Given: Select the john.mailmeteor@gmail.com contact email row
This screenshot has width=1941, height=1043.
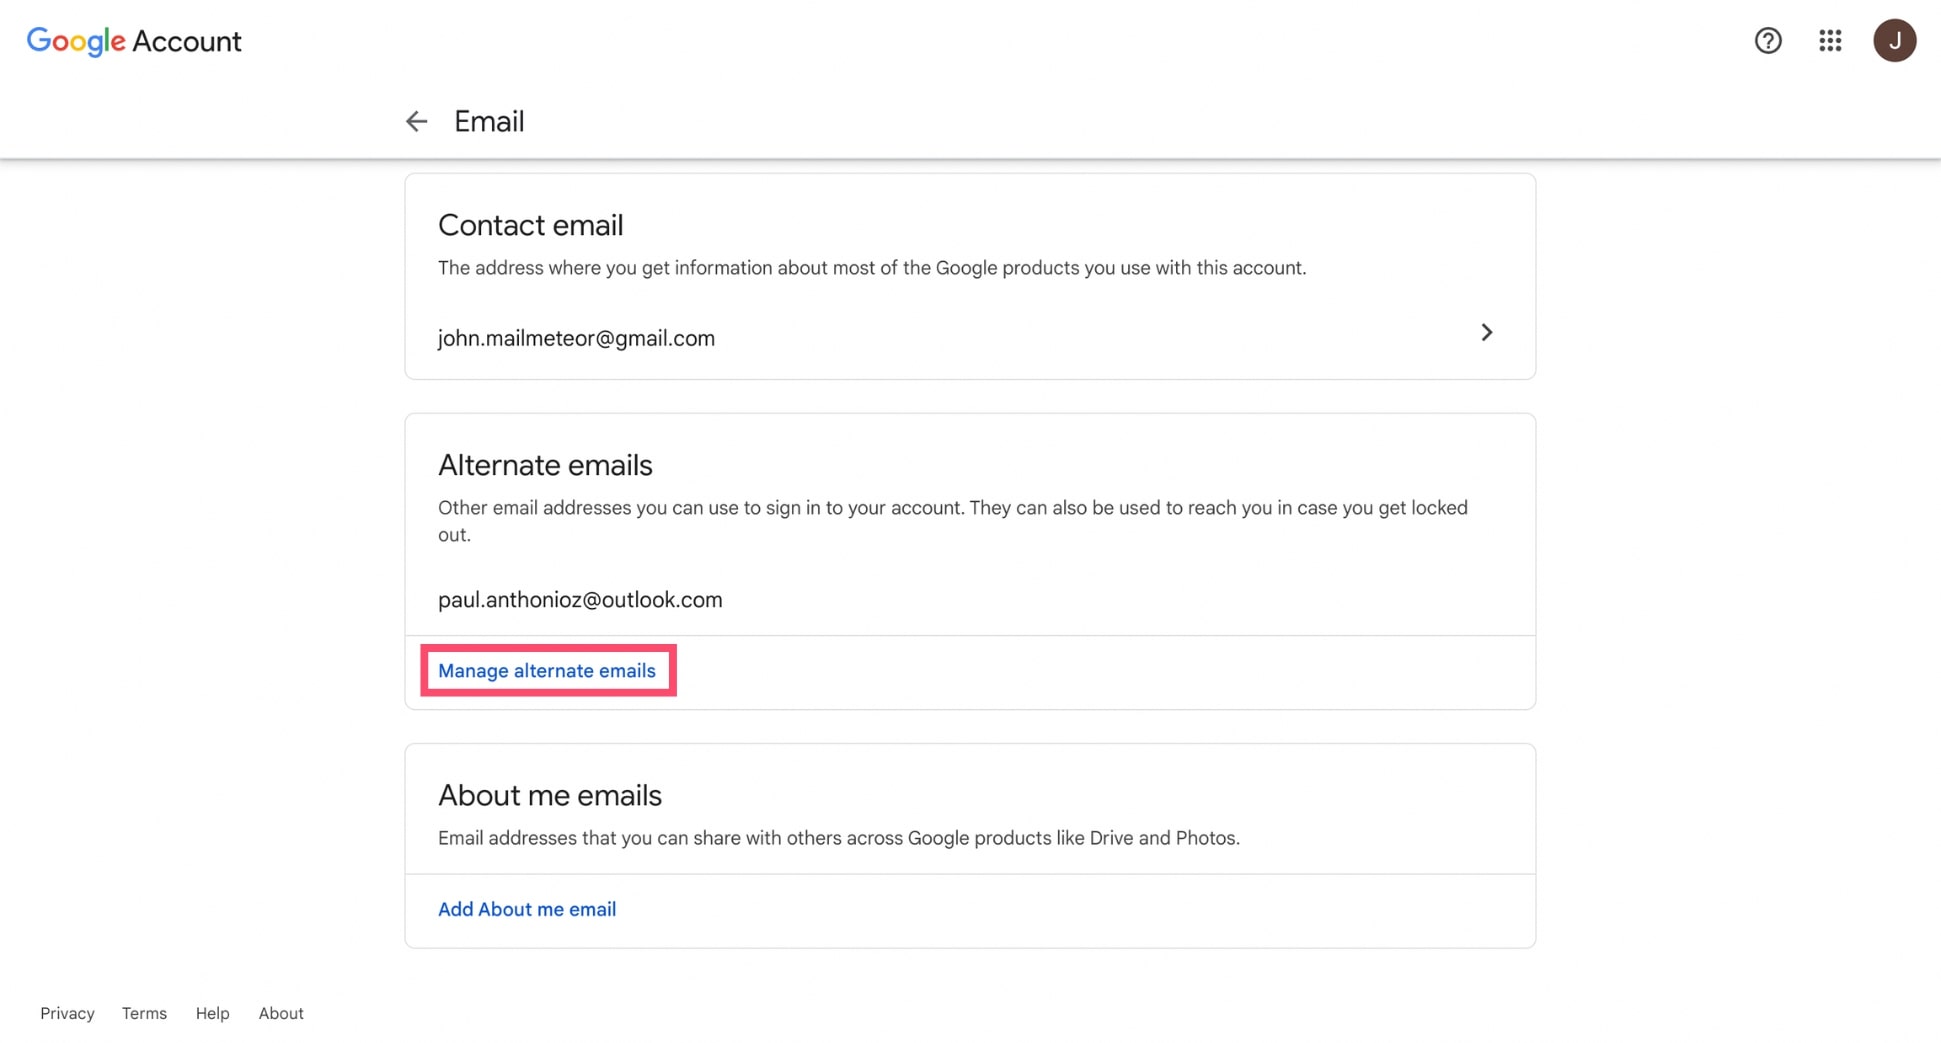Looking at the screenshot, I should coord(576,338).
